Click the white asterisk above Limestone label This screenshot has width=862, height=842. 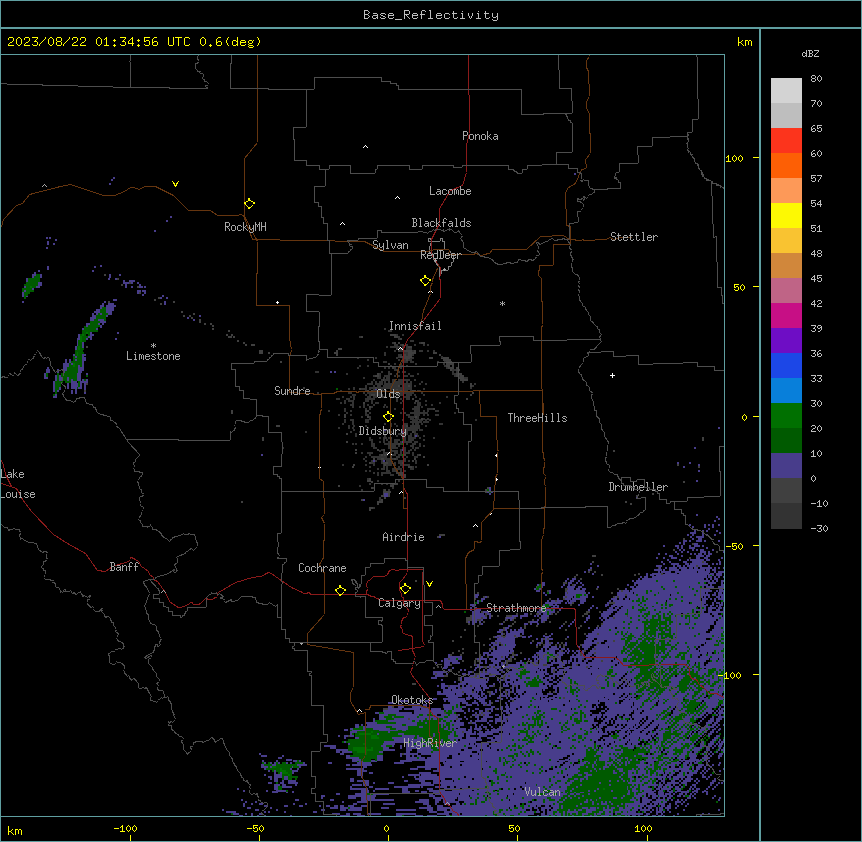coord(153,346)
